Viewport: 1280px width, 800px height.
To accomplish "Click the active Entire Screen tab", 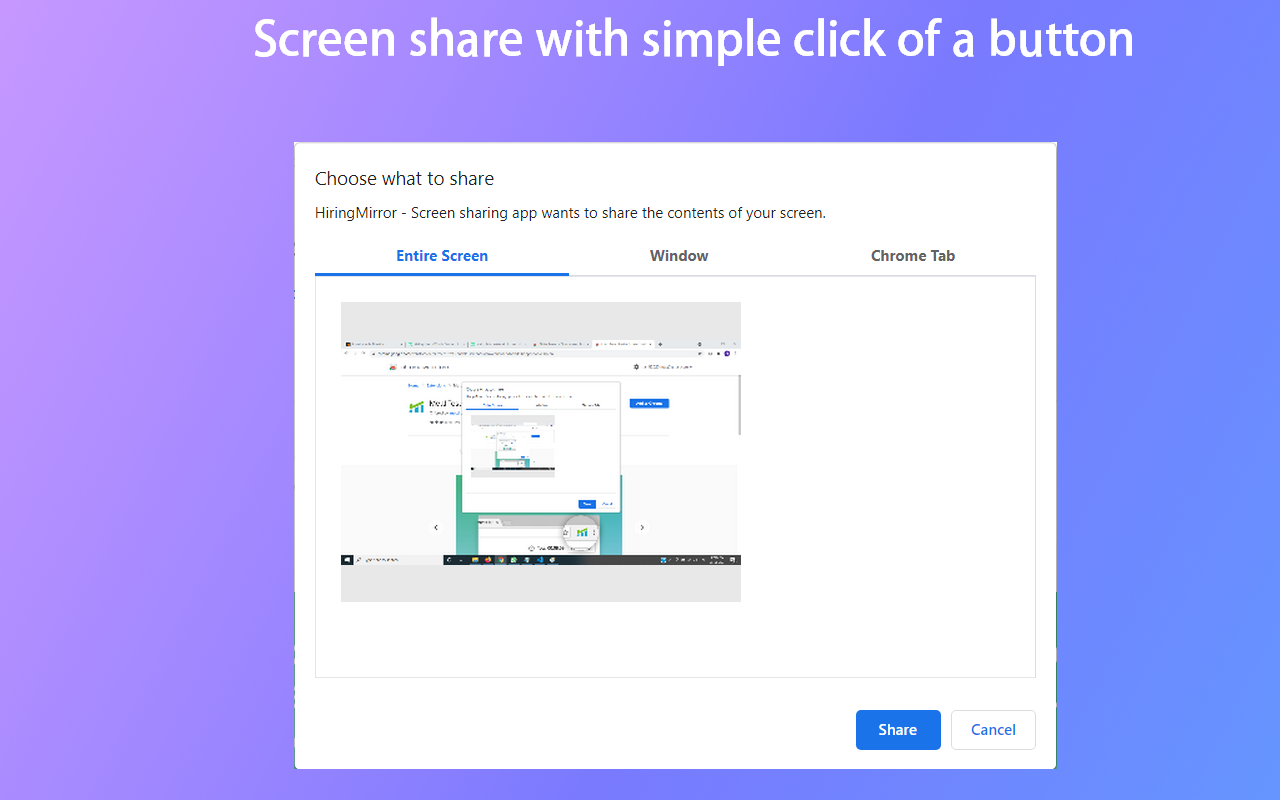I will [x=441, y=256].
